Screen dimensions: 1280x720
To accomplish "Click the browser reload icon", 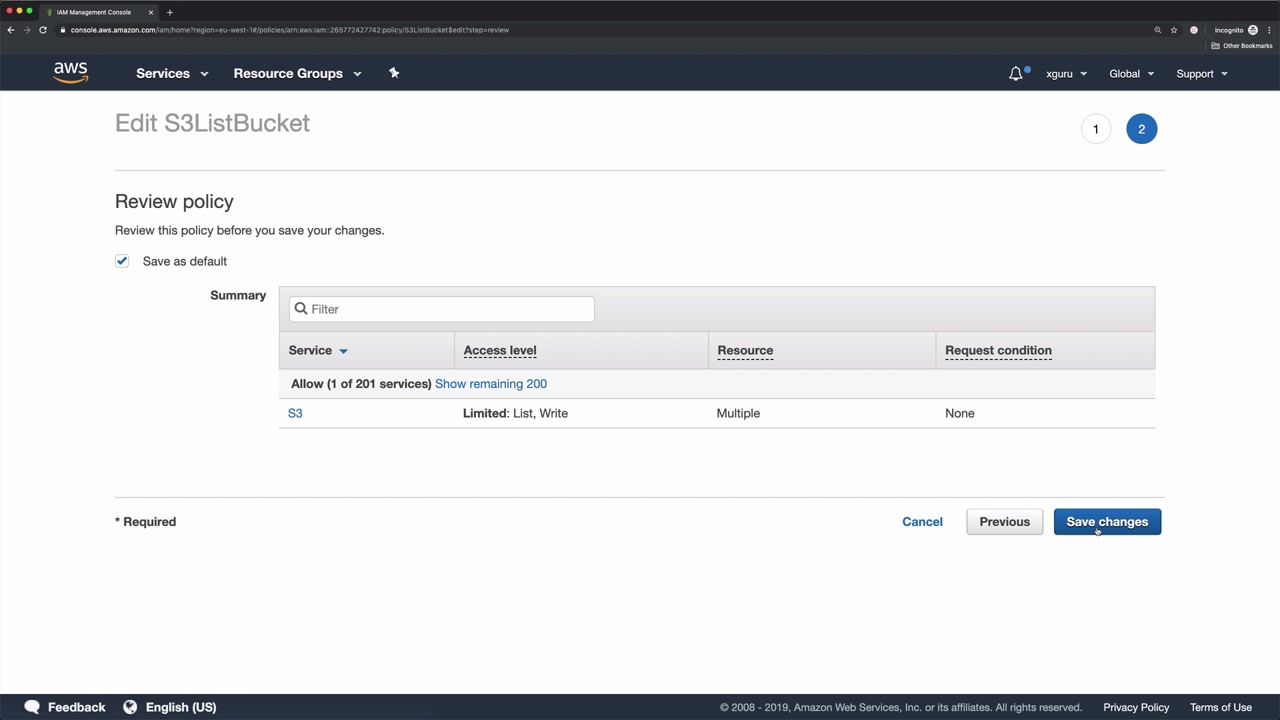I will coord(43,30).
